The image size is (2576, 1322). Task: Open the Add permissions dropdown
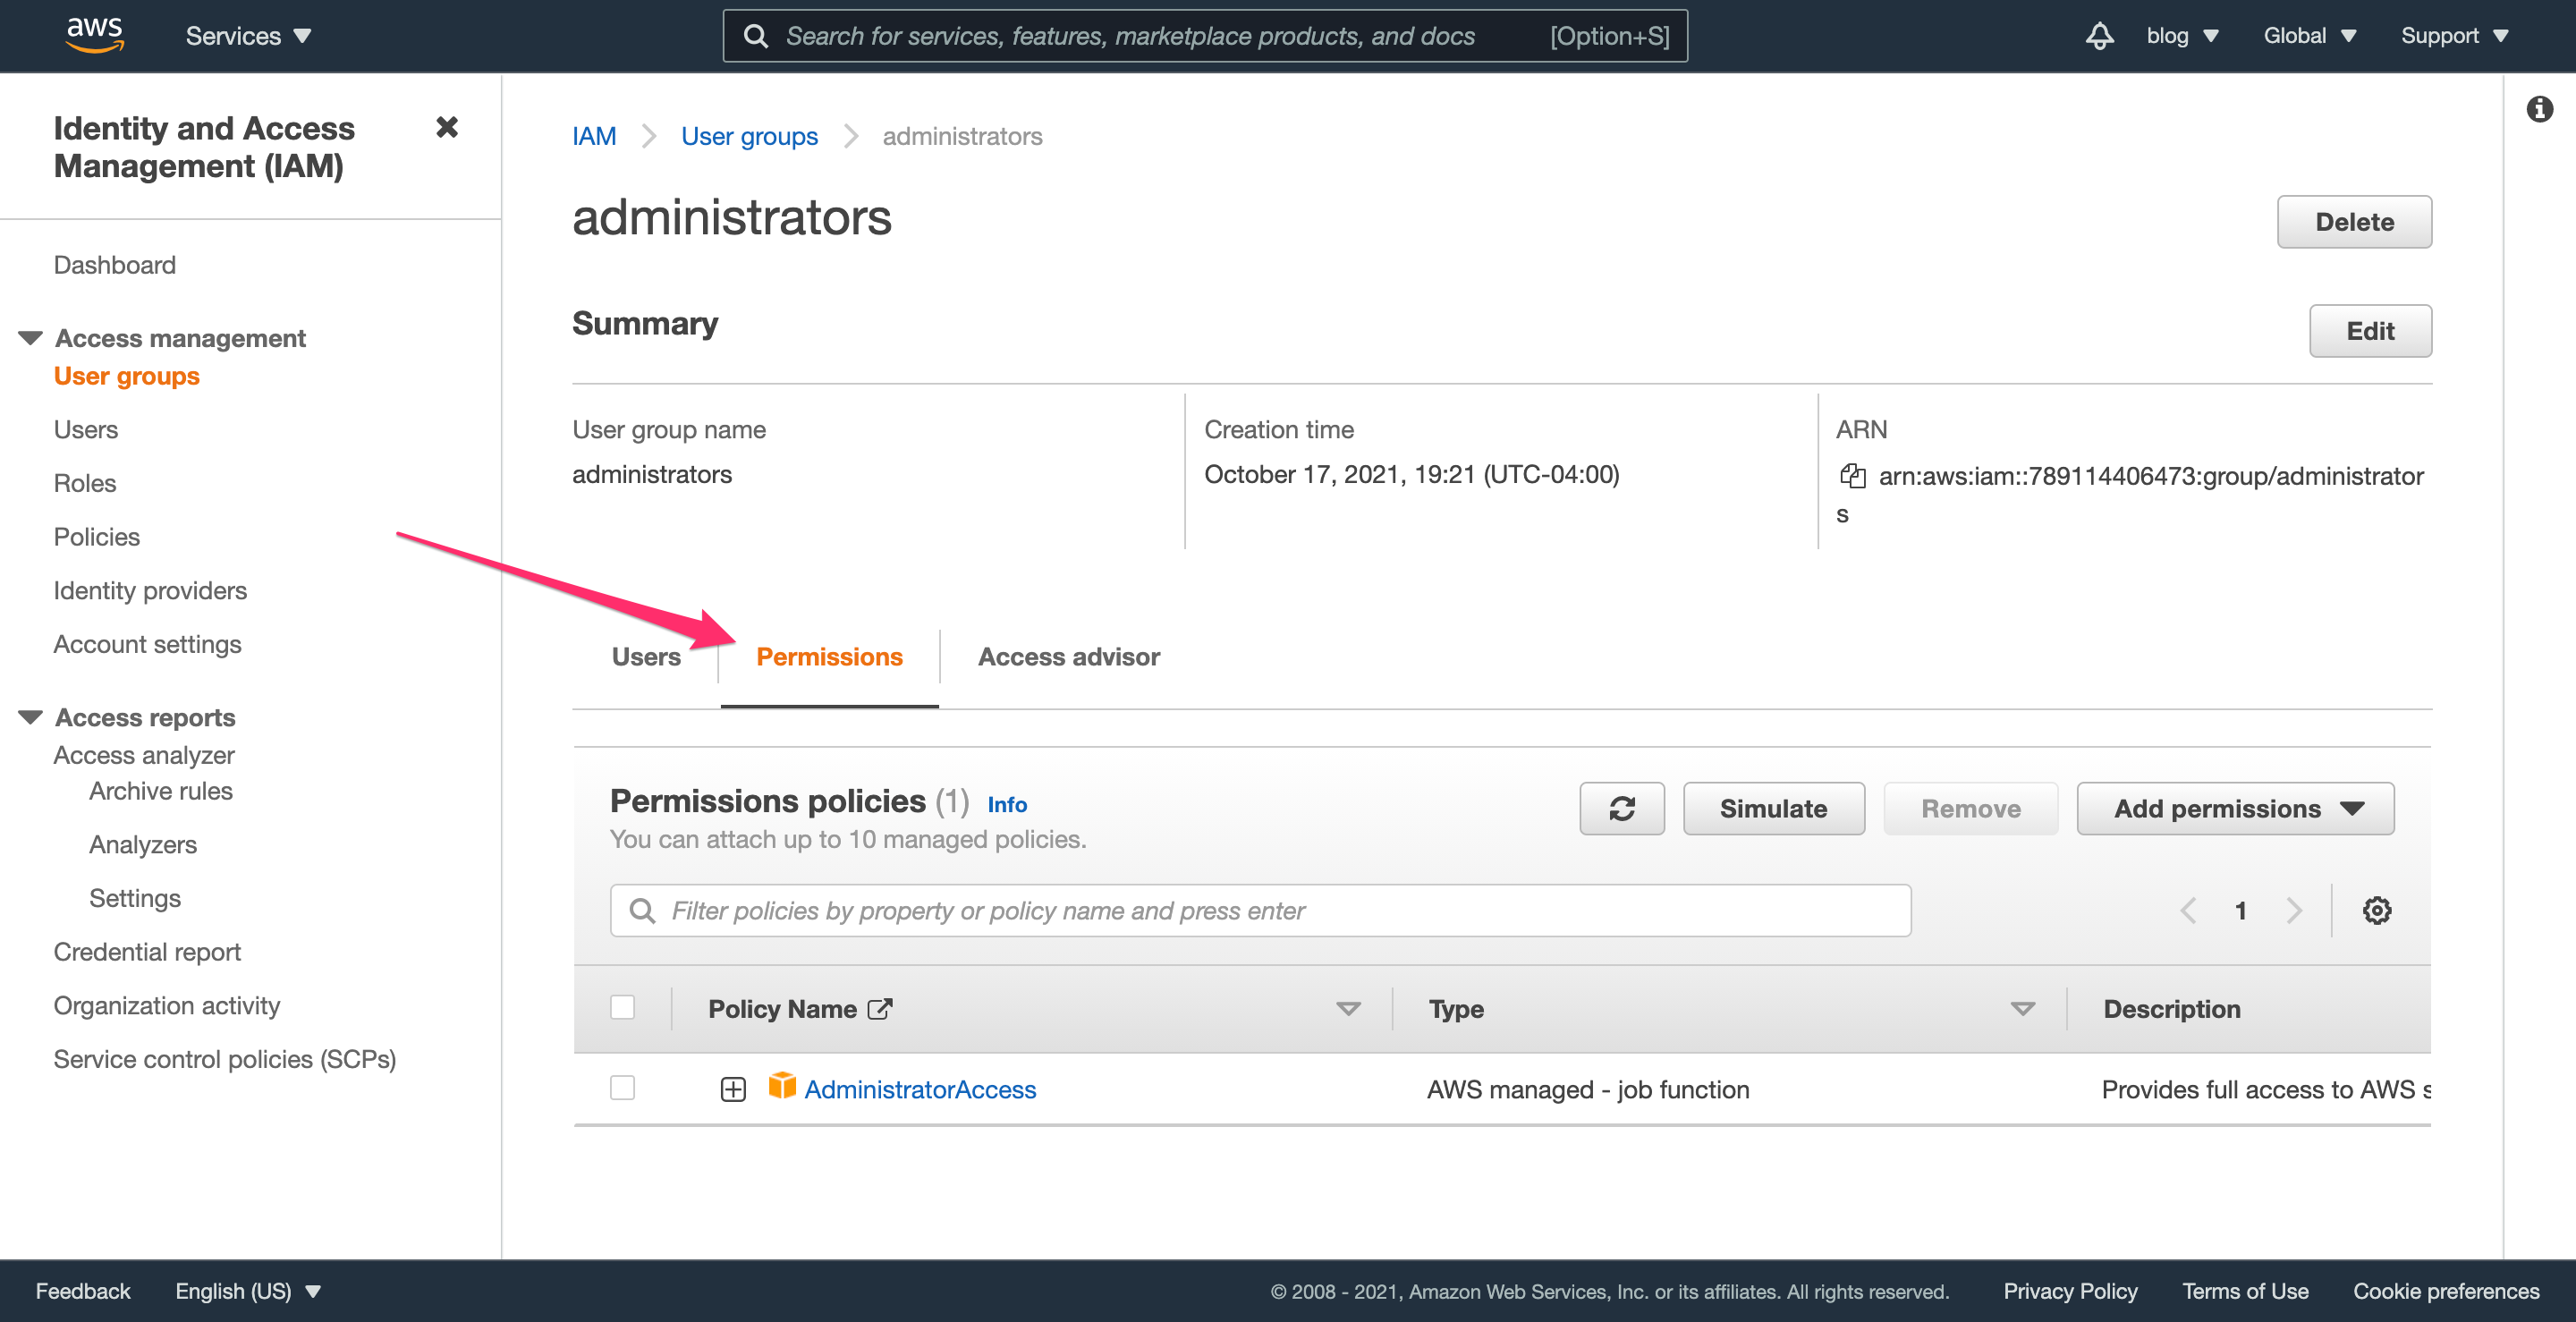click(x=2235, y=808)
